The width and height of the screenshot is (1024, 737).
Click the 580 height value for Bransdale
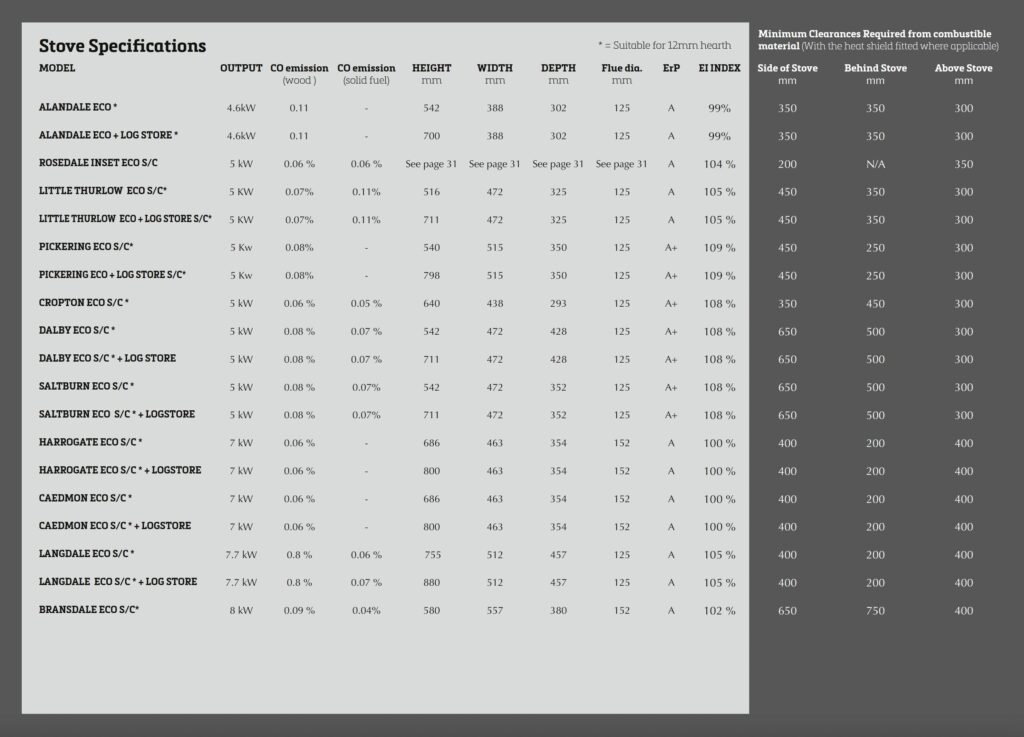(x=432, y=610)
